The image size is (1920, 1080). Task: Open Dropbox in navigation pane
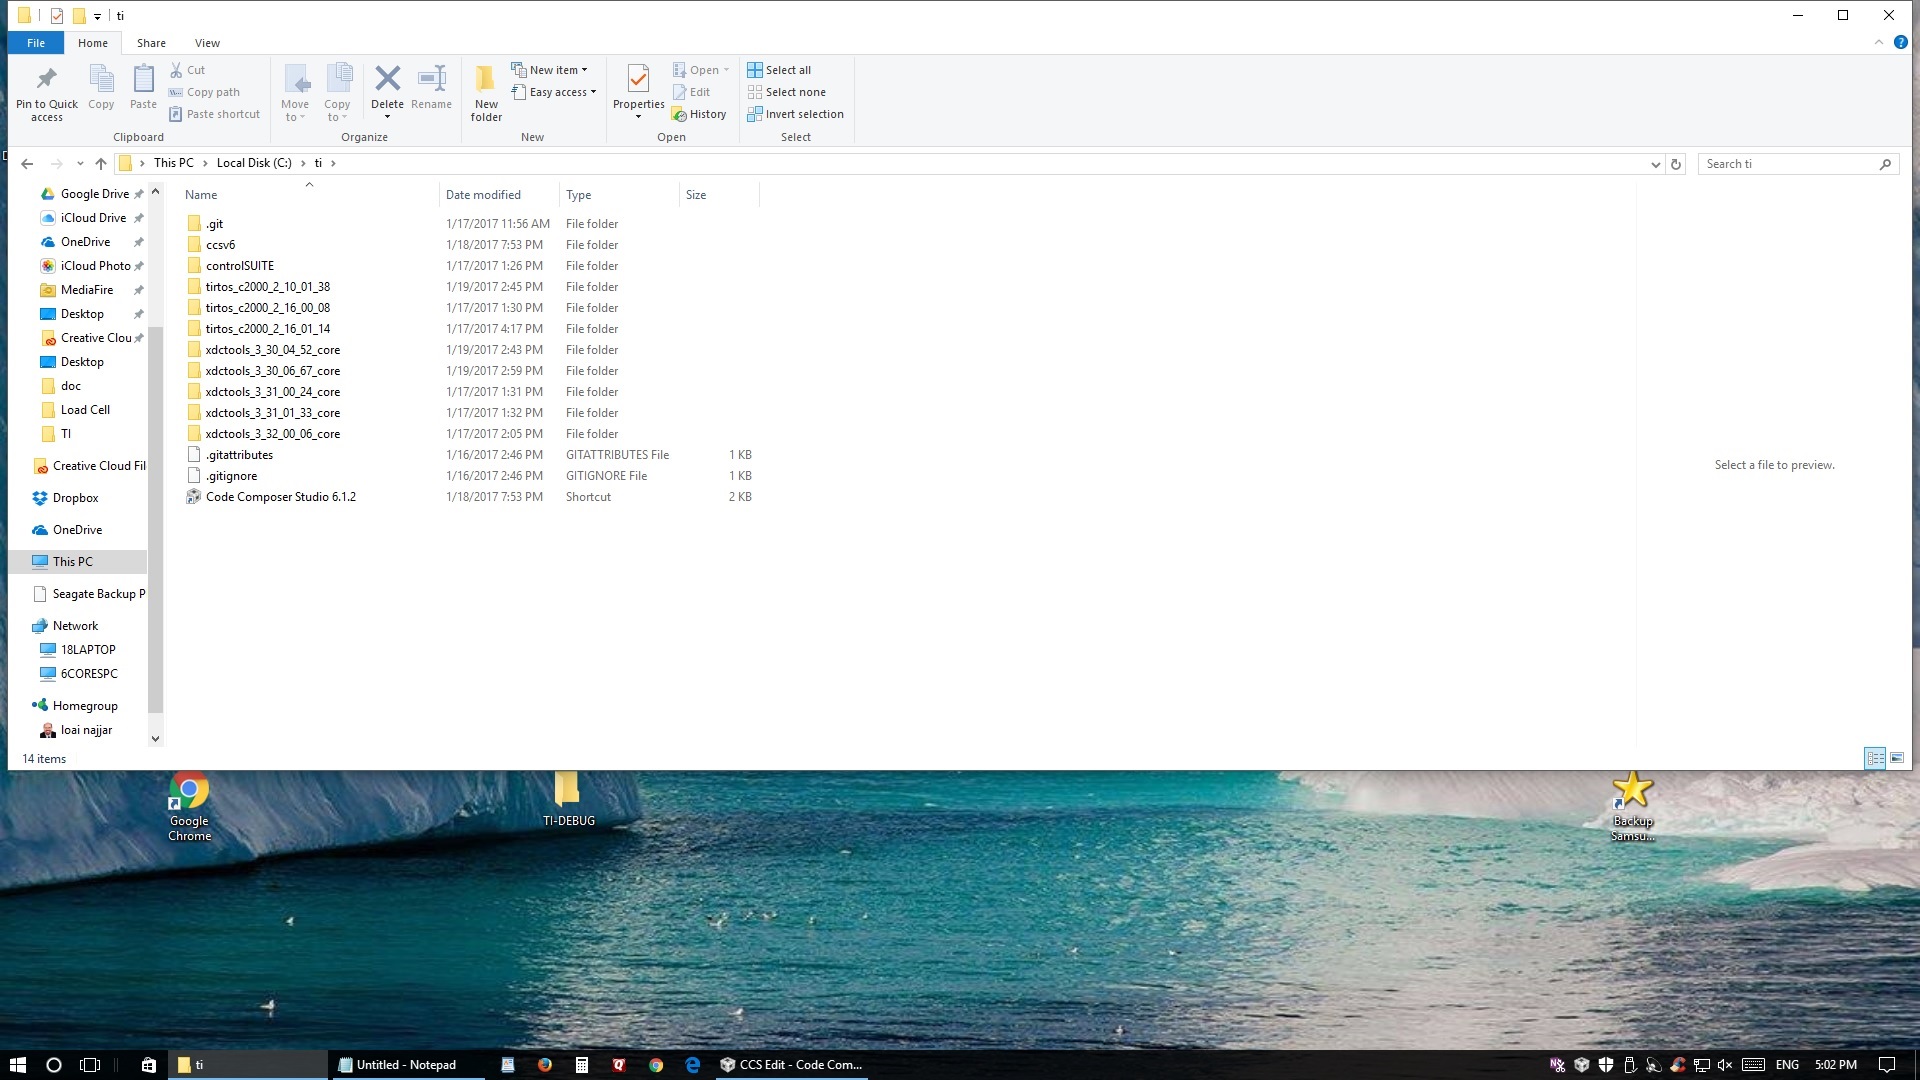coord(75,498)
